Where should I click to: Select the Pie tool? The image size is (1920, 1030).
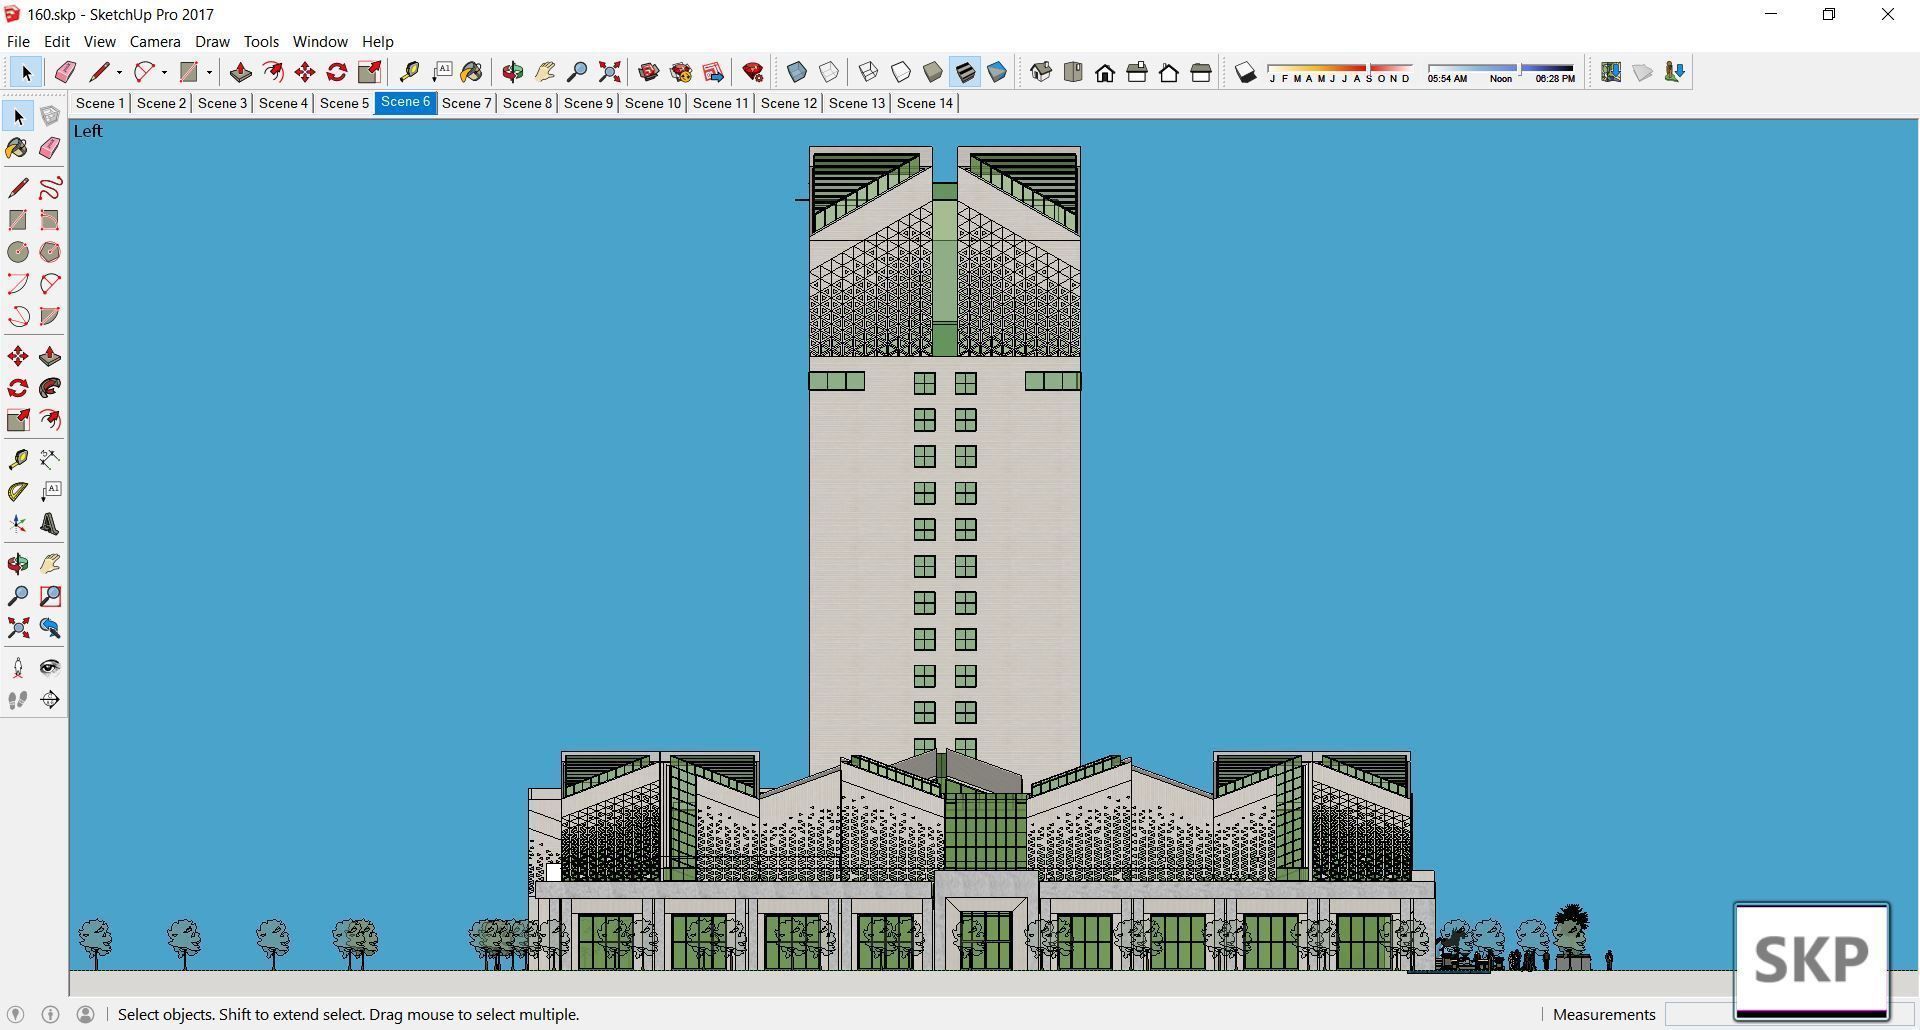click(x=50, y=316)
